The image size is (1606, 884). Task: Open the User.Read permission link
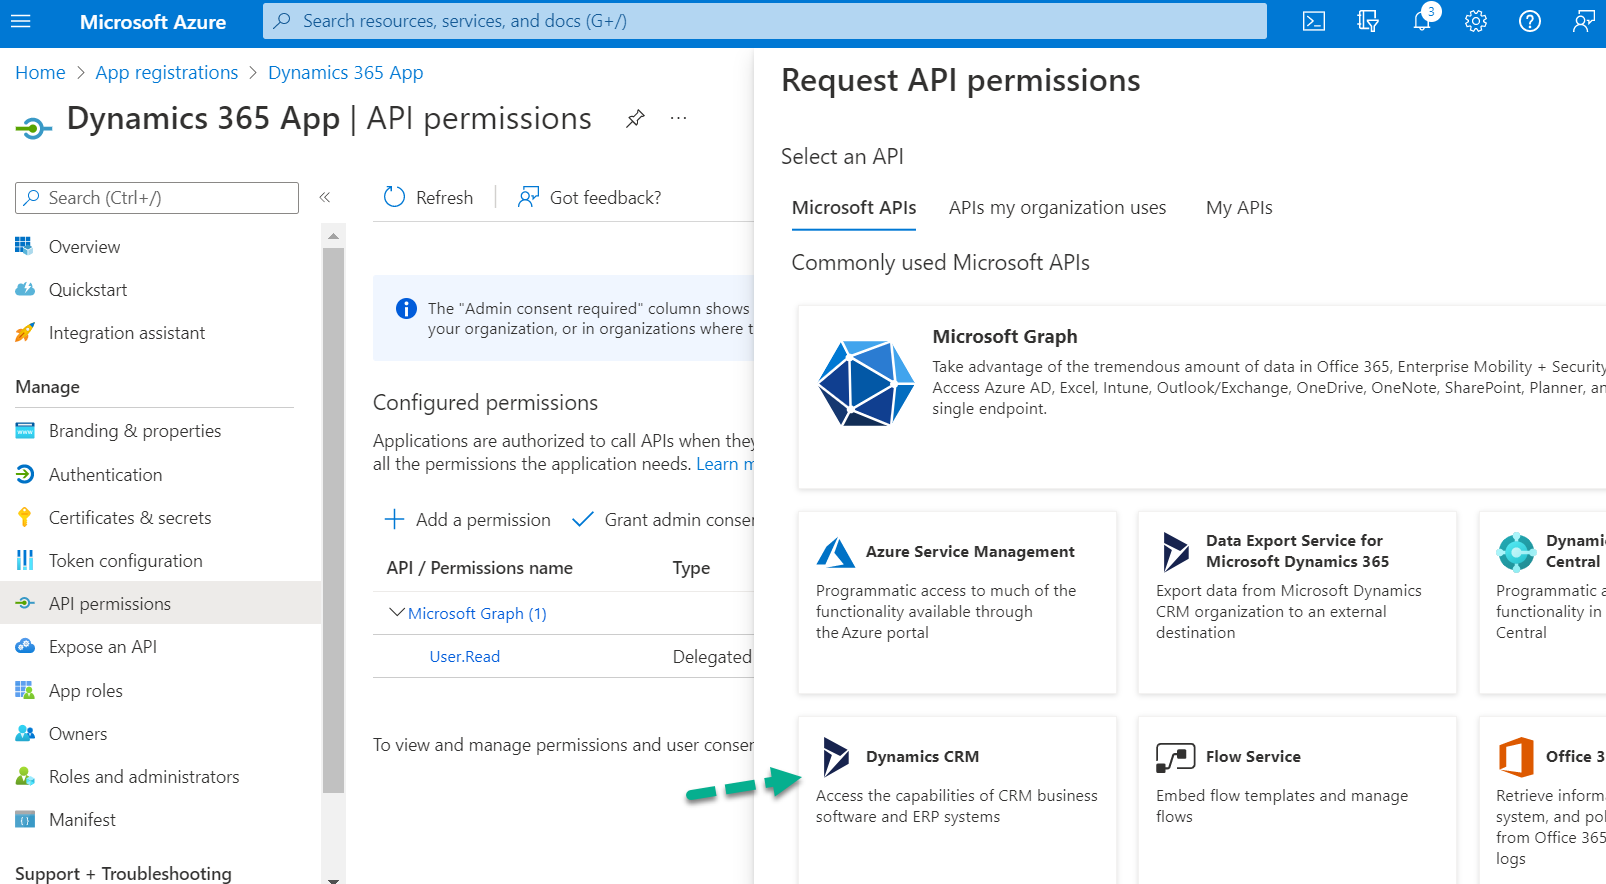point(465,656)
